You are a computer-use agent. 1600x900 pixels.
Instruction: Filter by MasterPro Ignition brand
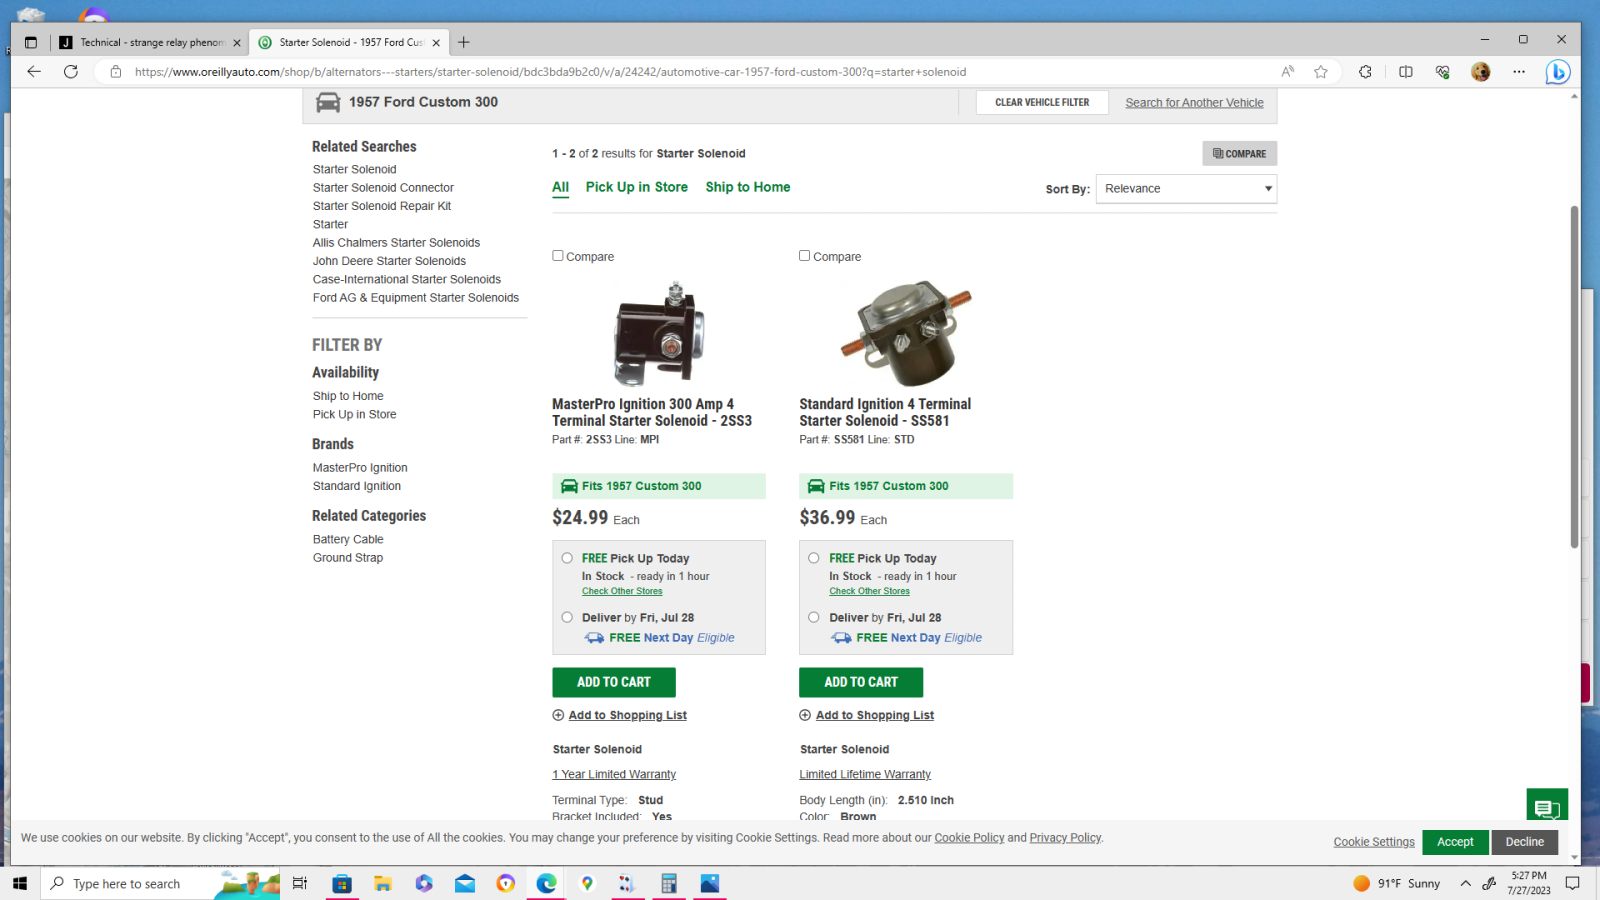(x=360, y=468)
